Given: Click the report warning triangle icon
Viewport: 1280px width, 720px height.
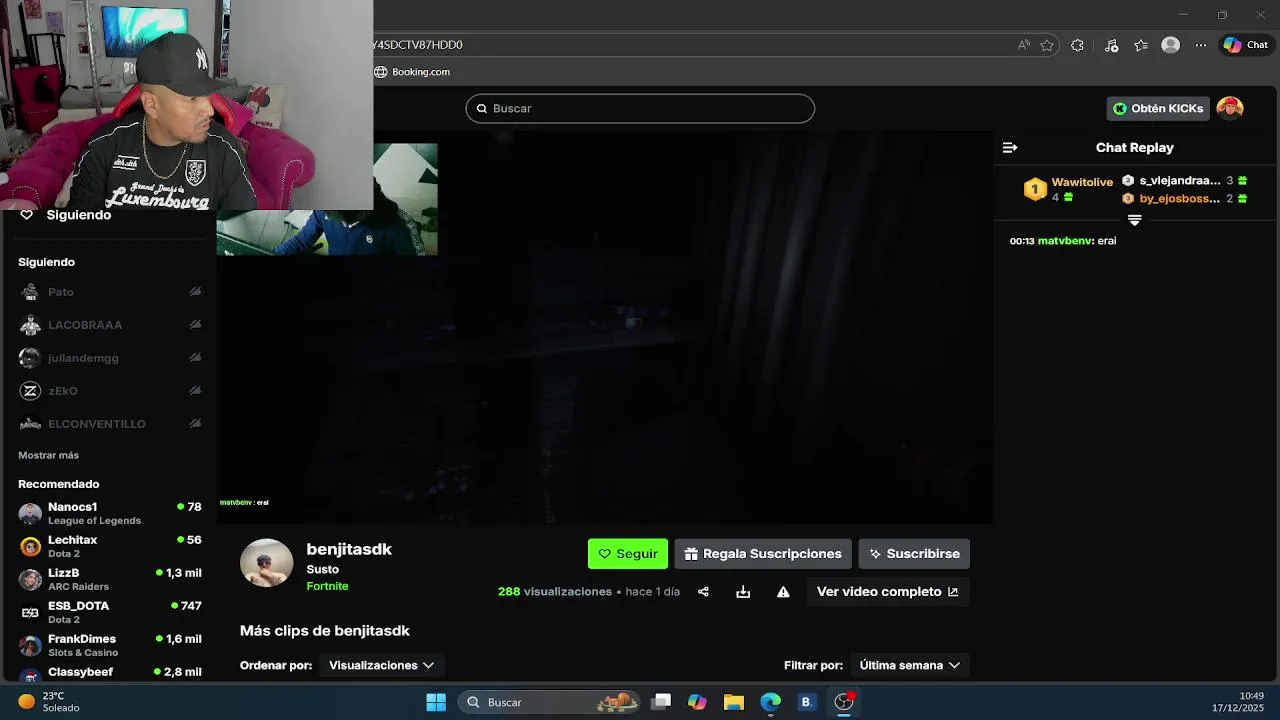Looking at the screenshot, I should (783, 592).
